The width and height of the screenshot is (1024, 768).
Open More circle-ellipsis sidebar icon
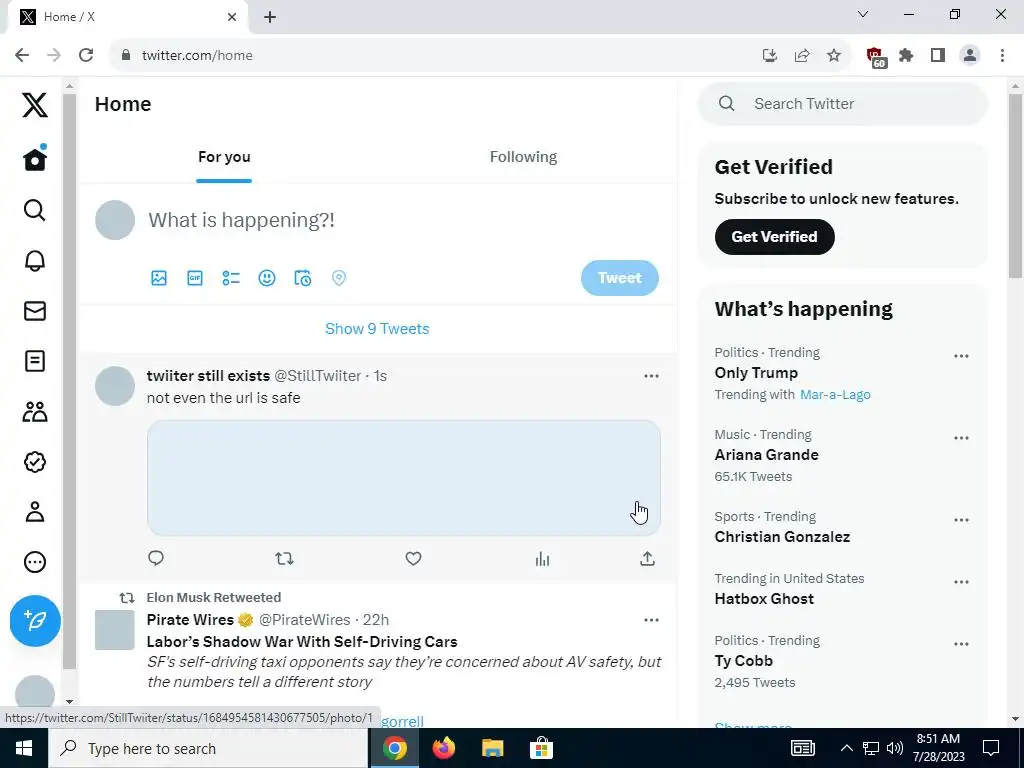point(35,562)
